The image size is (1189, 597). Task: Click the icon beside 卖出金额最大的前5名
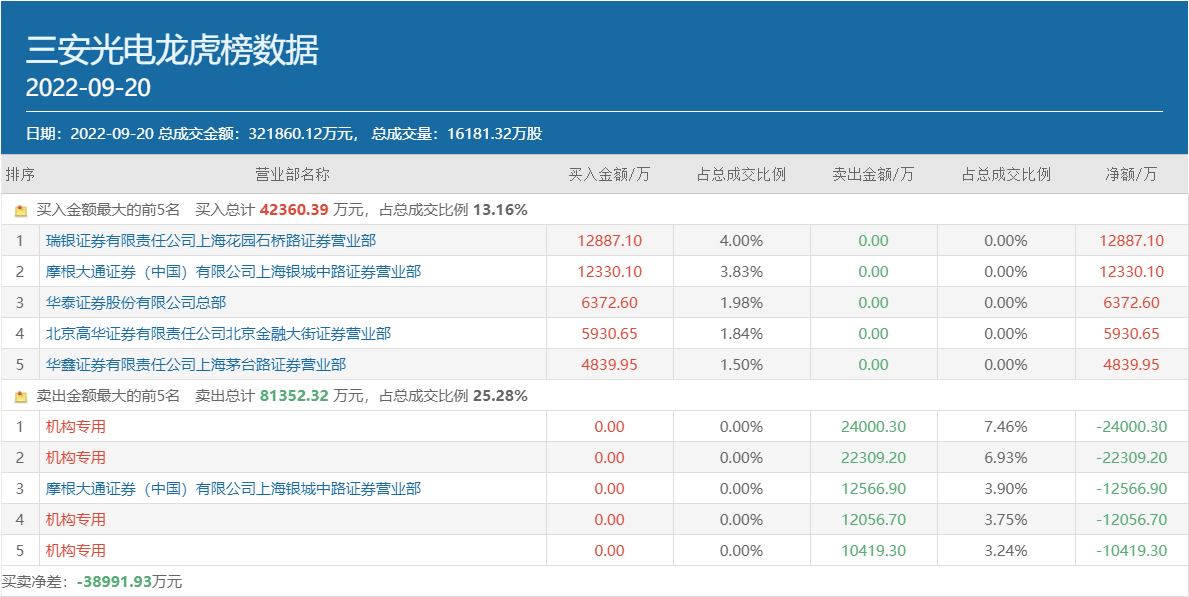tap(21, 396)
